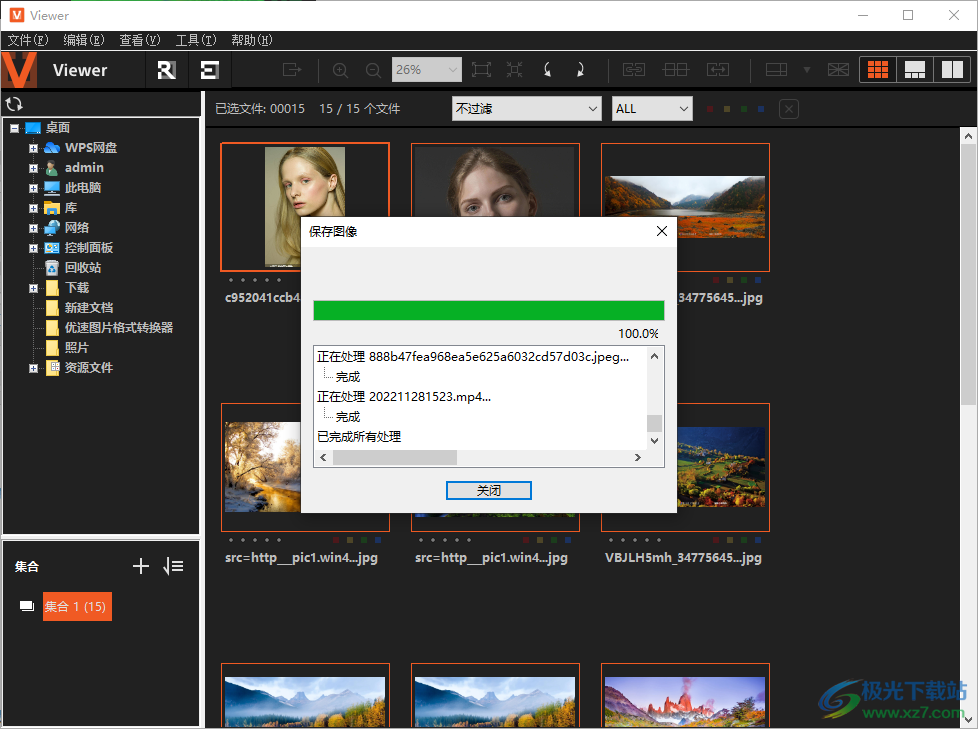Expand the 此电脑 tree node
This screenshot has width=978, height=729.
click(x=34, y=188)
